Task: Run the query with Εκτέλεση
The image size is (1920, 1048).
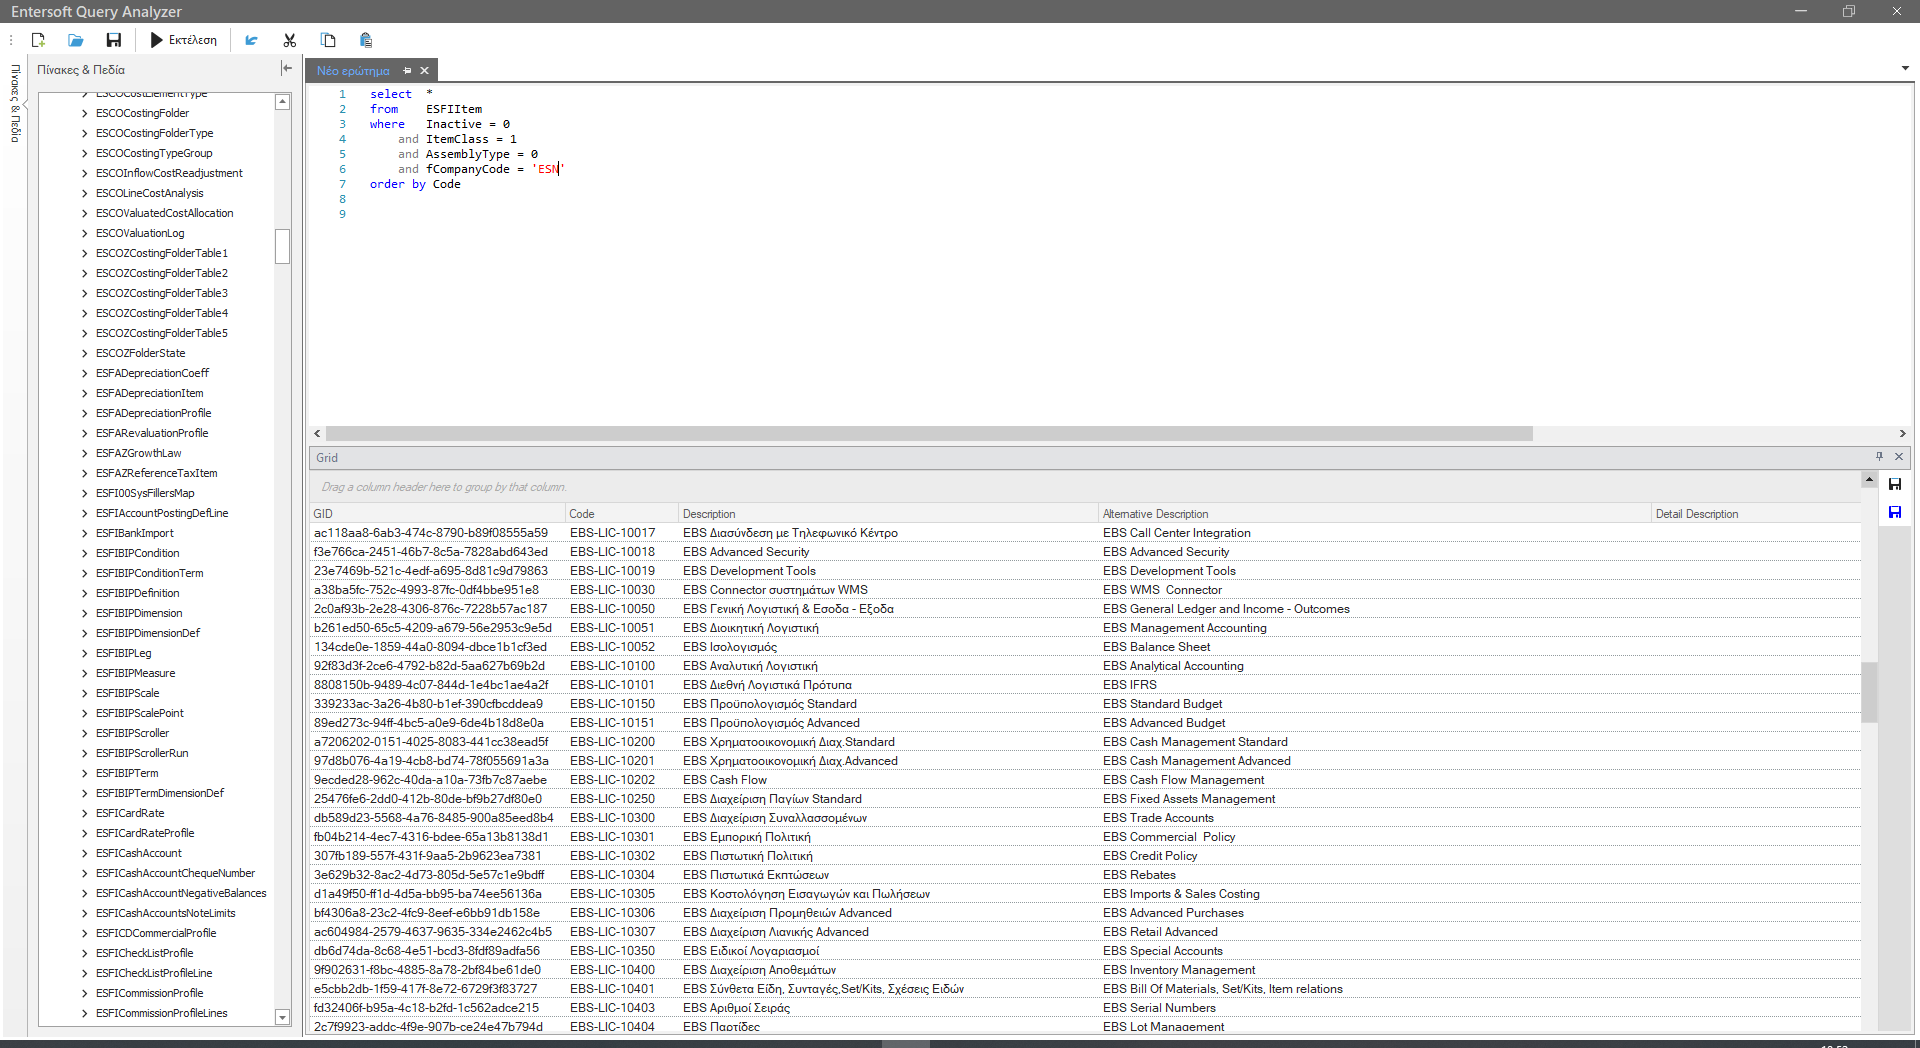Action: 184,40
